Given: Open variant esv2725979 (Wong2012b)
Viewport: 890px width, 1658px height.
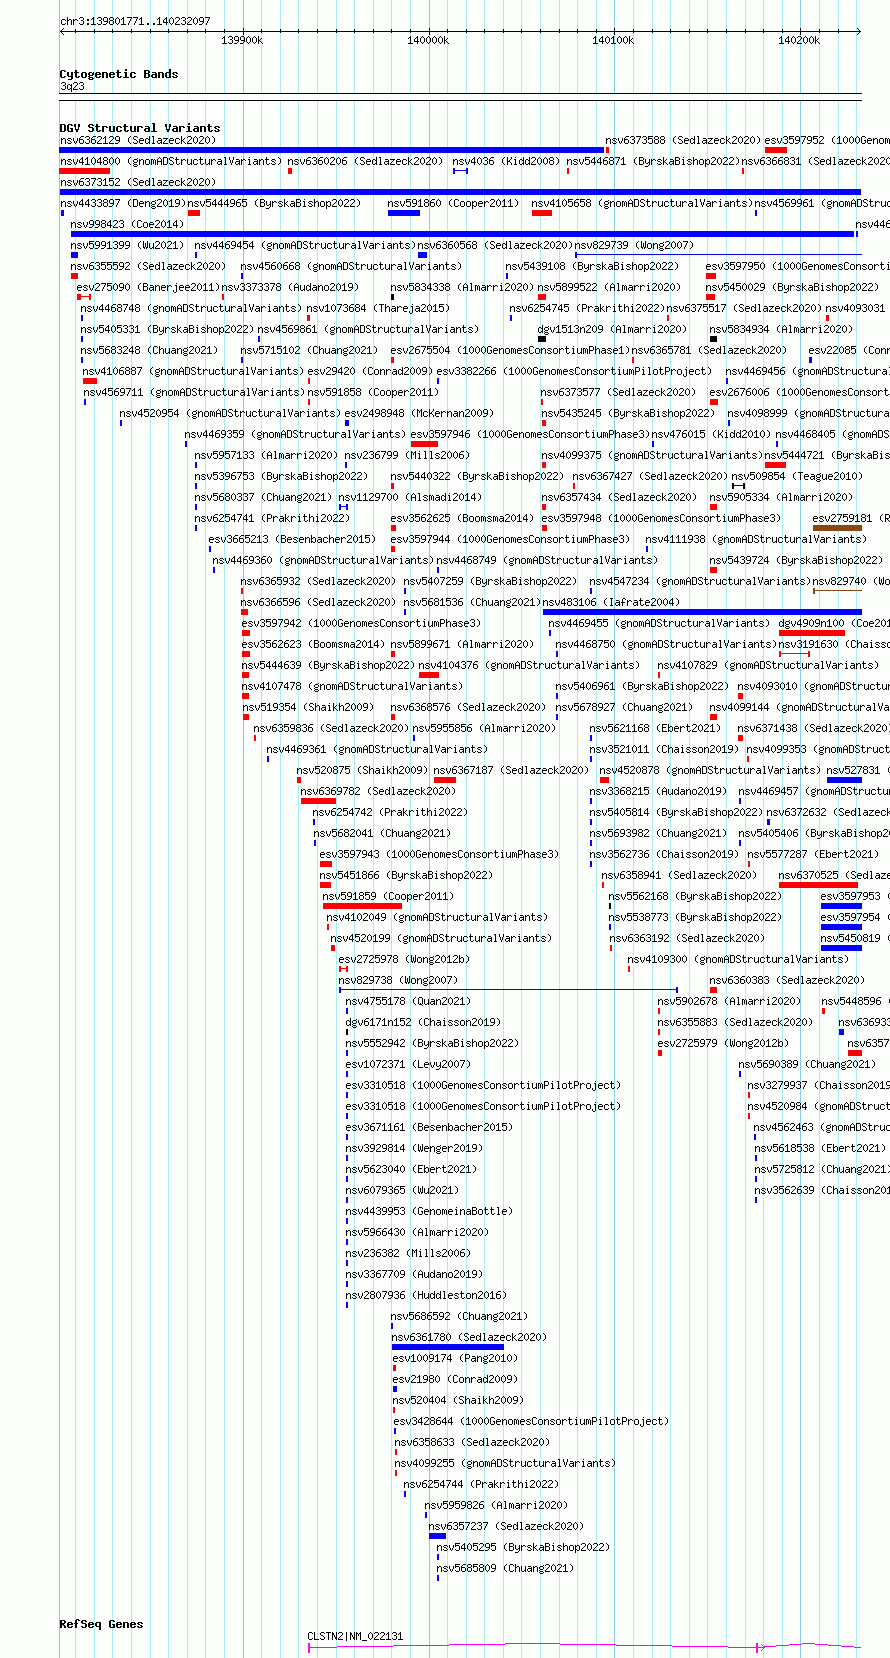Looking at the screenshot, I should click(723, 1043).
